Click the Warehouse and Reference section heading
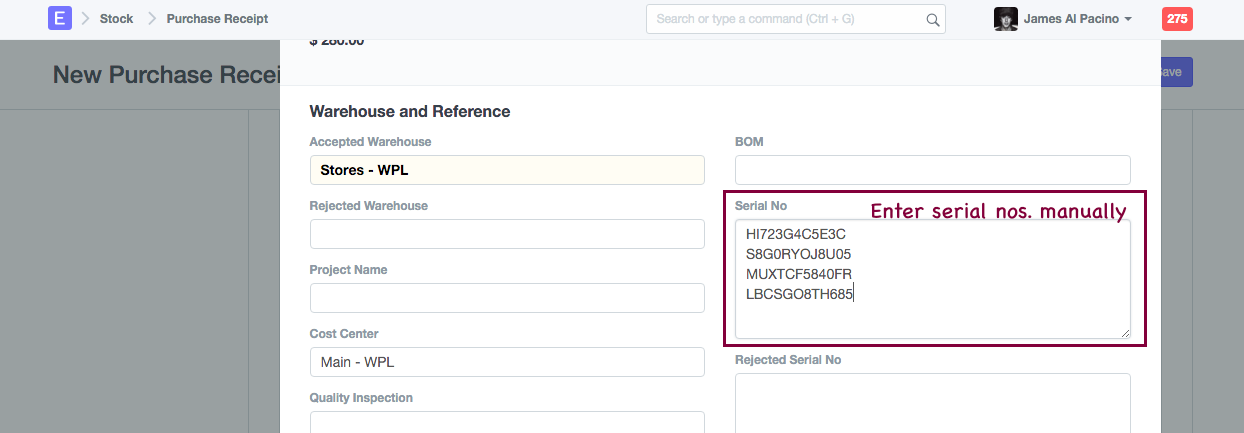 410,112
